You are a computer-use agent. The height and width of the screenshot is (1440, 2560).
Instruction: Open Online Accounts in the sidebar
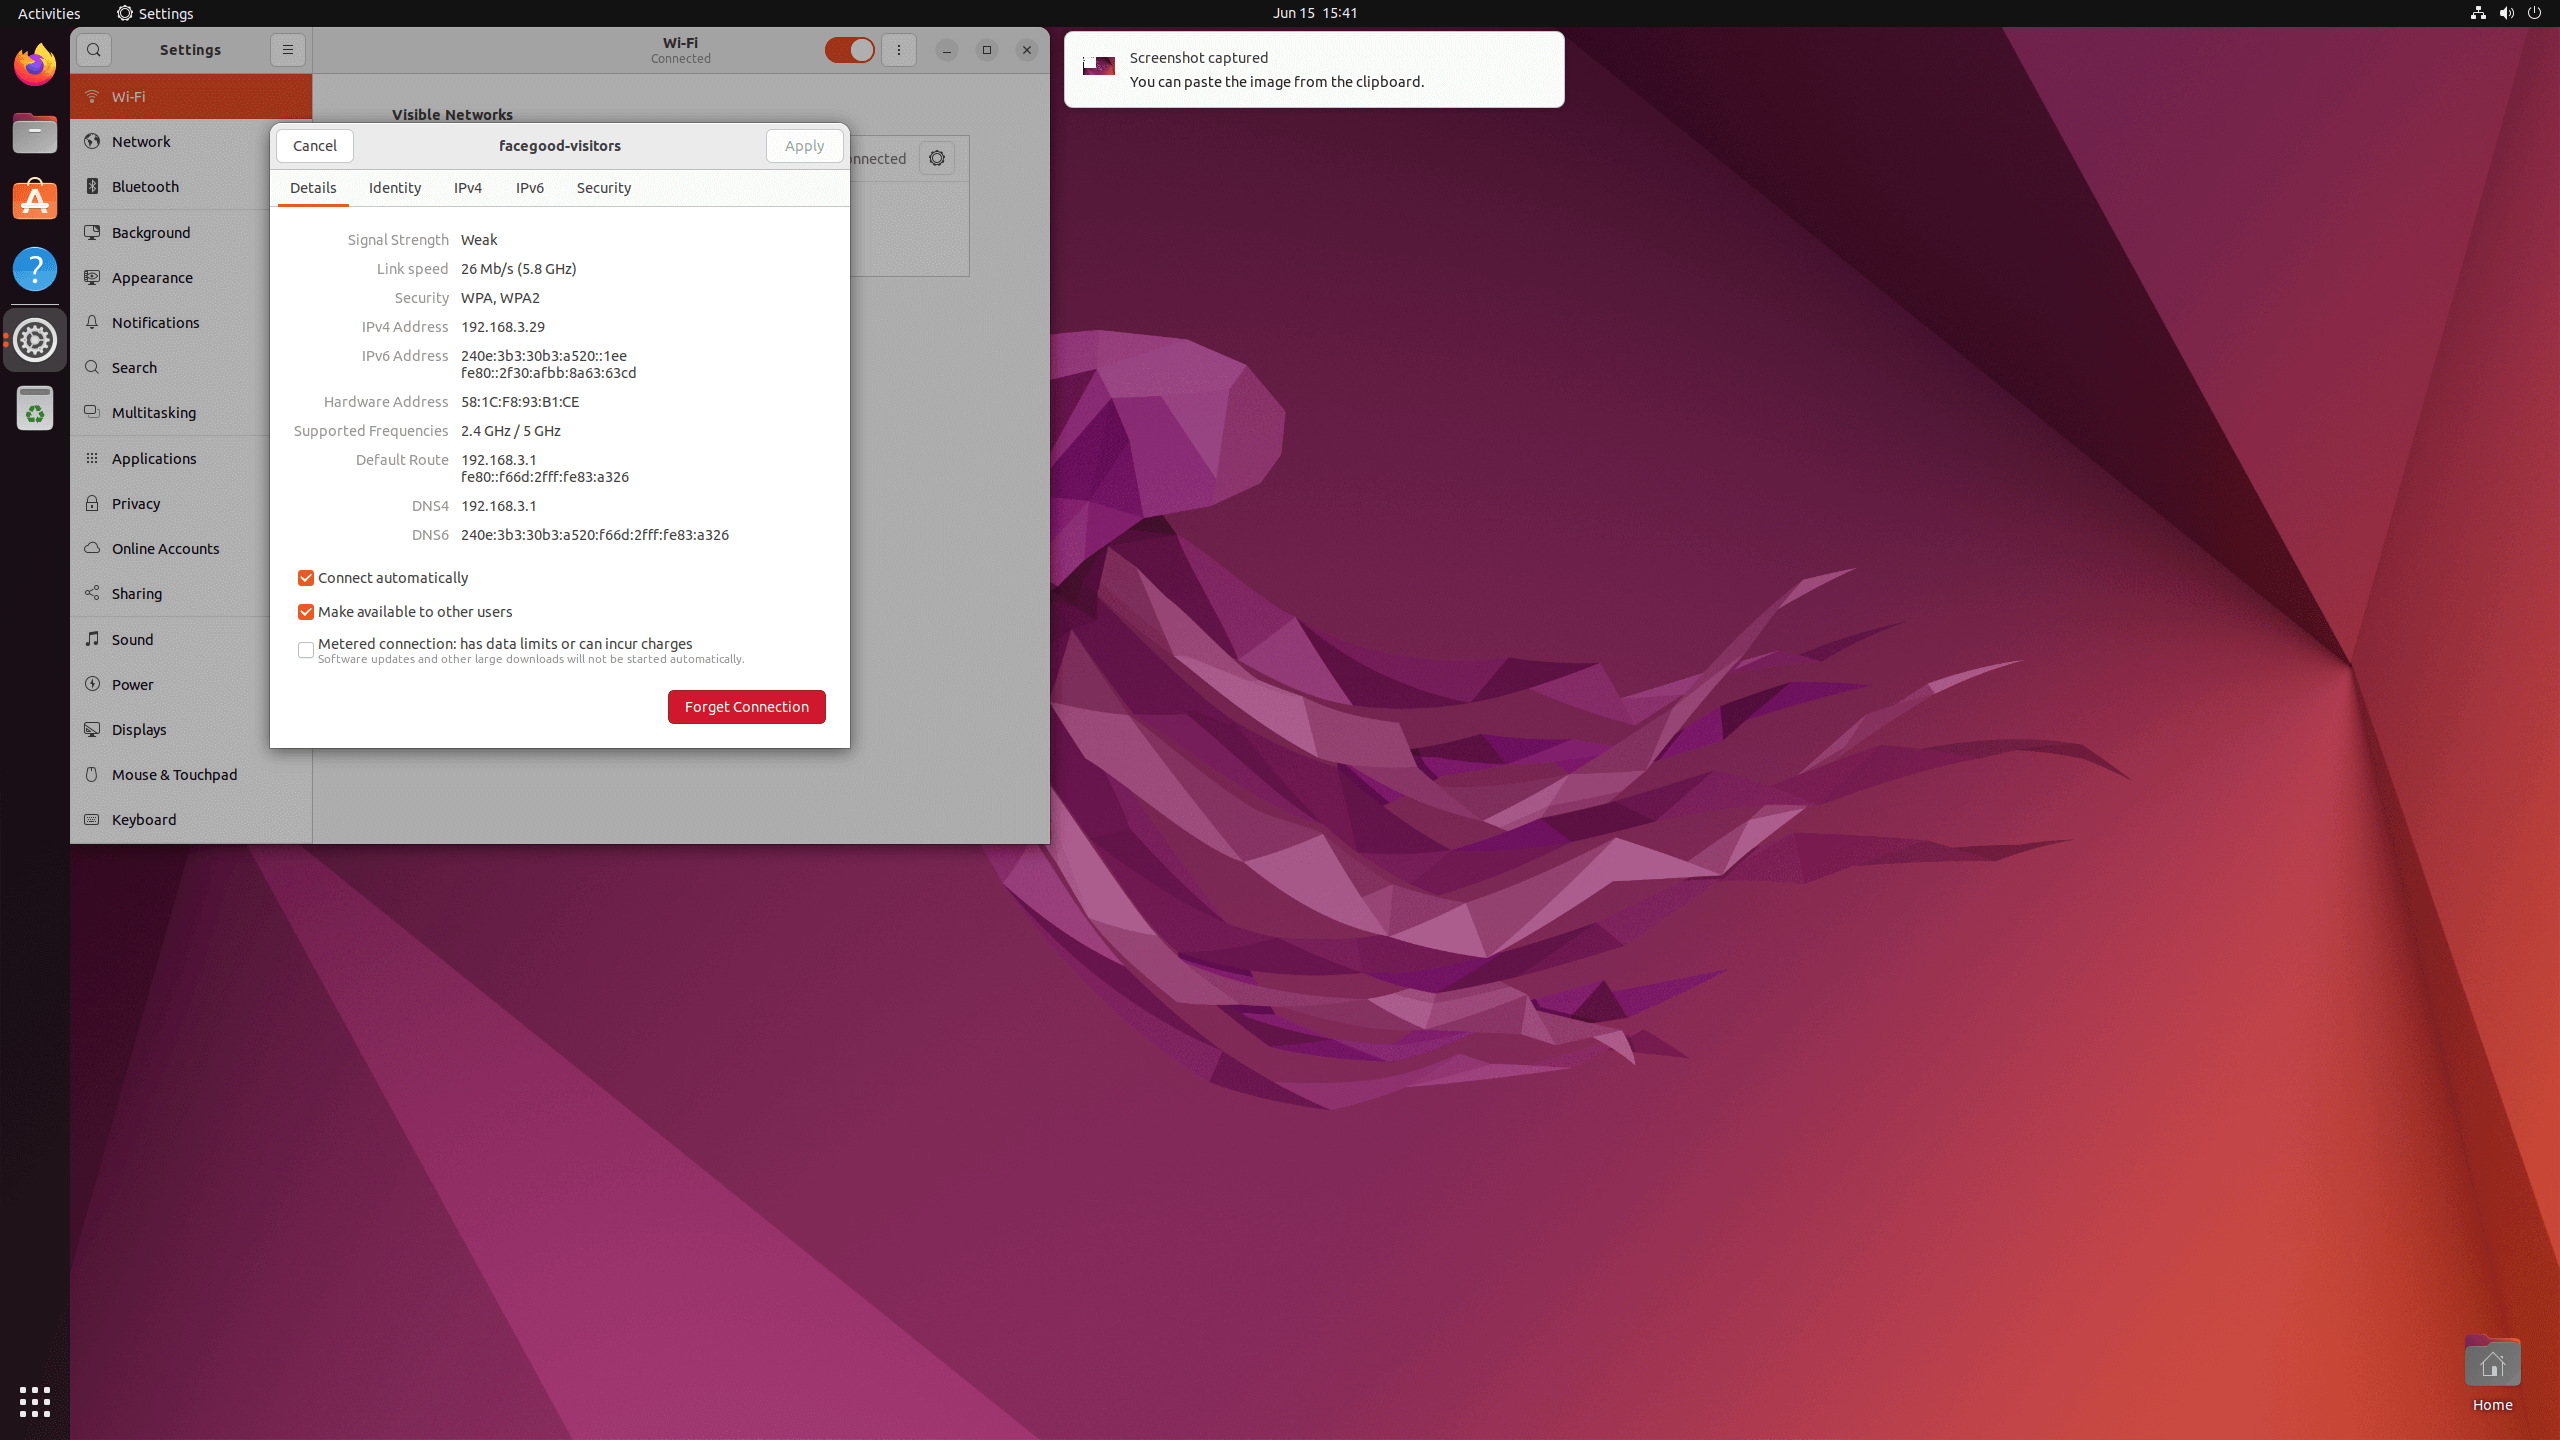point(170,548)
